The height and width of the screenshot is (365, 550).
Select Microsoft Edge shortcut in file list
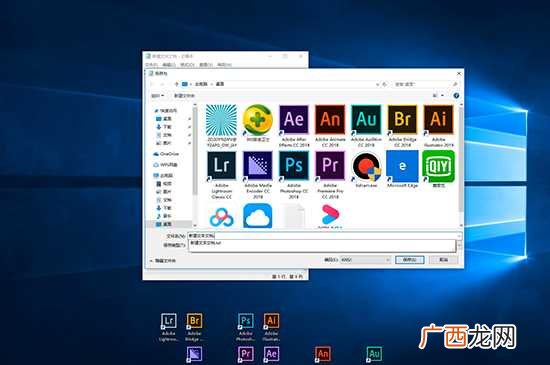click(402, 170)
